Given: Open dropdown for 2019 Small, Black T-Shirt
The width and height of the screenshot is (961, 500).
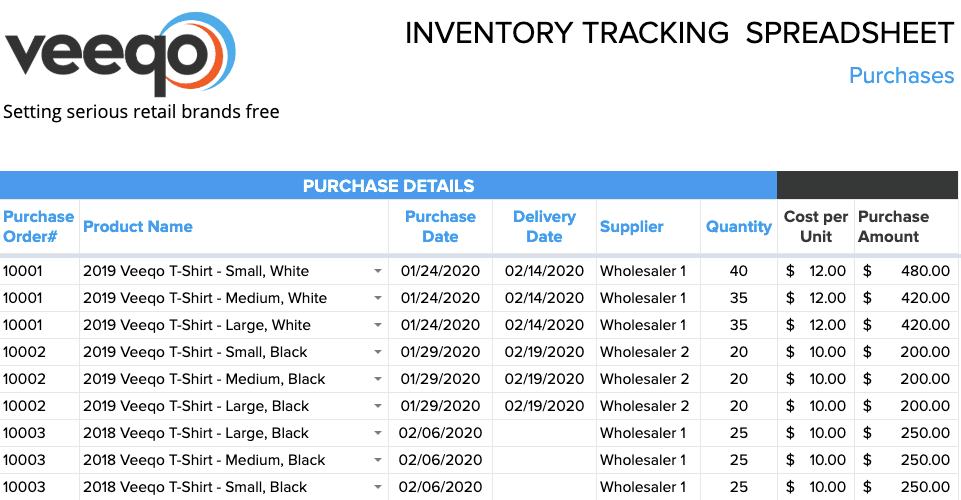Looking at the screenshot, I should [378, 352].
